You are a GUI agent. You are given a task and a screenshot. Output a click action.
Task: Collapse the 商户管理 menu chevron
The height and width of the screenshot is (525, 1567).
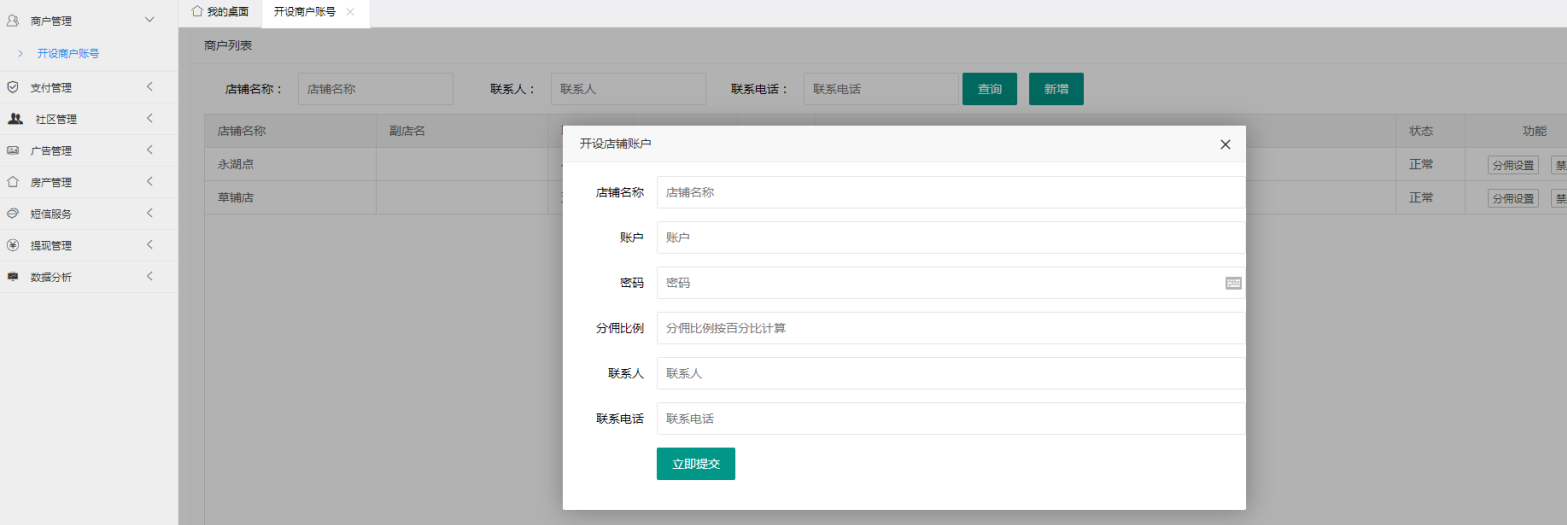tap(150, 20)
